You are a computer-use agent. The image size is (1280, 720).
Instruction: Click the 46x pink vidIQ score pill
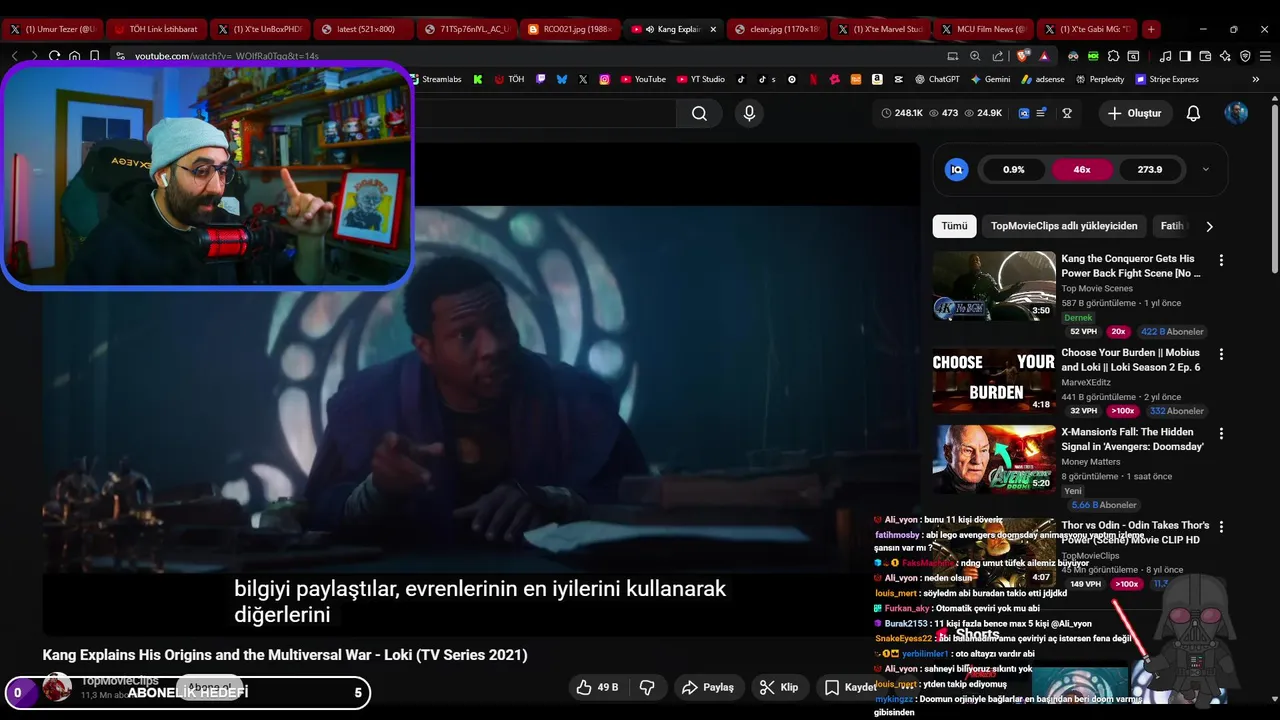pyautogui.click(x=1082, y=170)
